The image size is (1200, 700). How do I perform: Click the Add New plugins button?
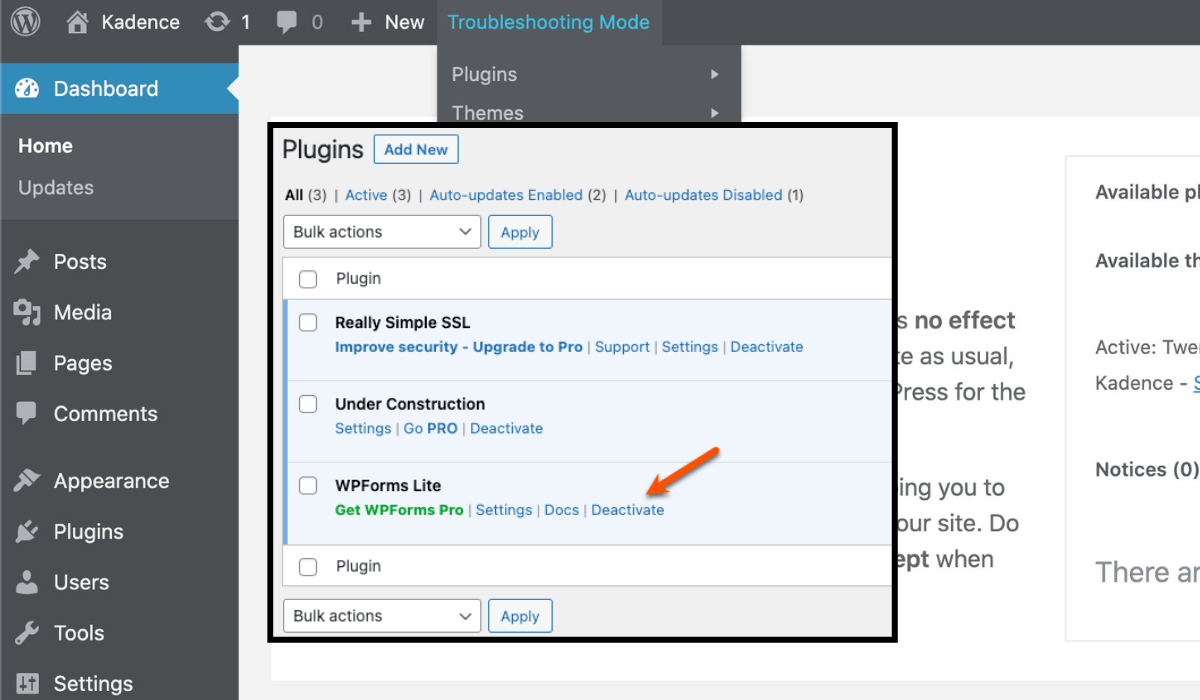point(415,148)
